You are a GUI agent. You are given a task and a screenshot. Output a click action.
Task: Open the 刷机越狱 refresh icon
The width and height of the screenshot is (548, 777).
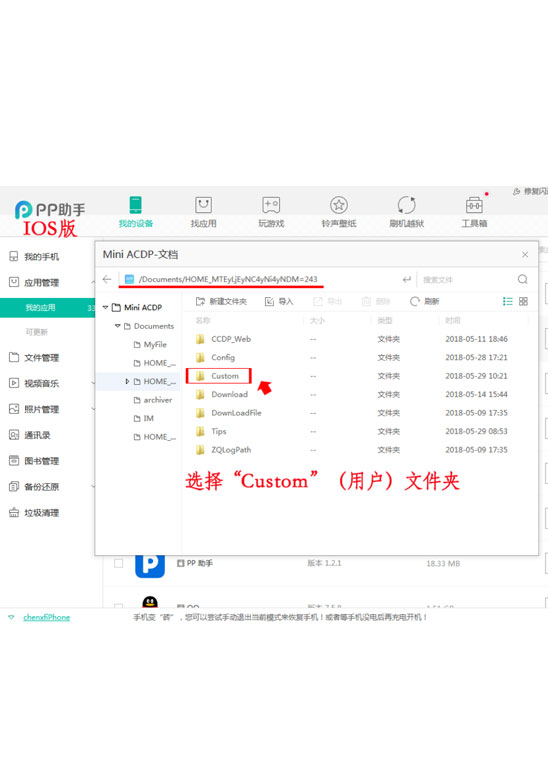click(x=406, y=205)
